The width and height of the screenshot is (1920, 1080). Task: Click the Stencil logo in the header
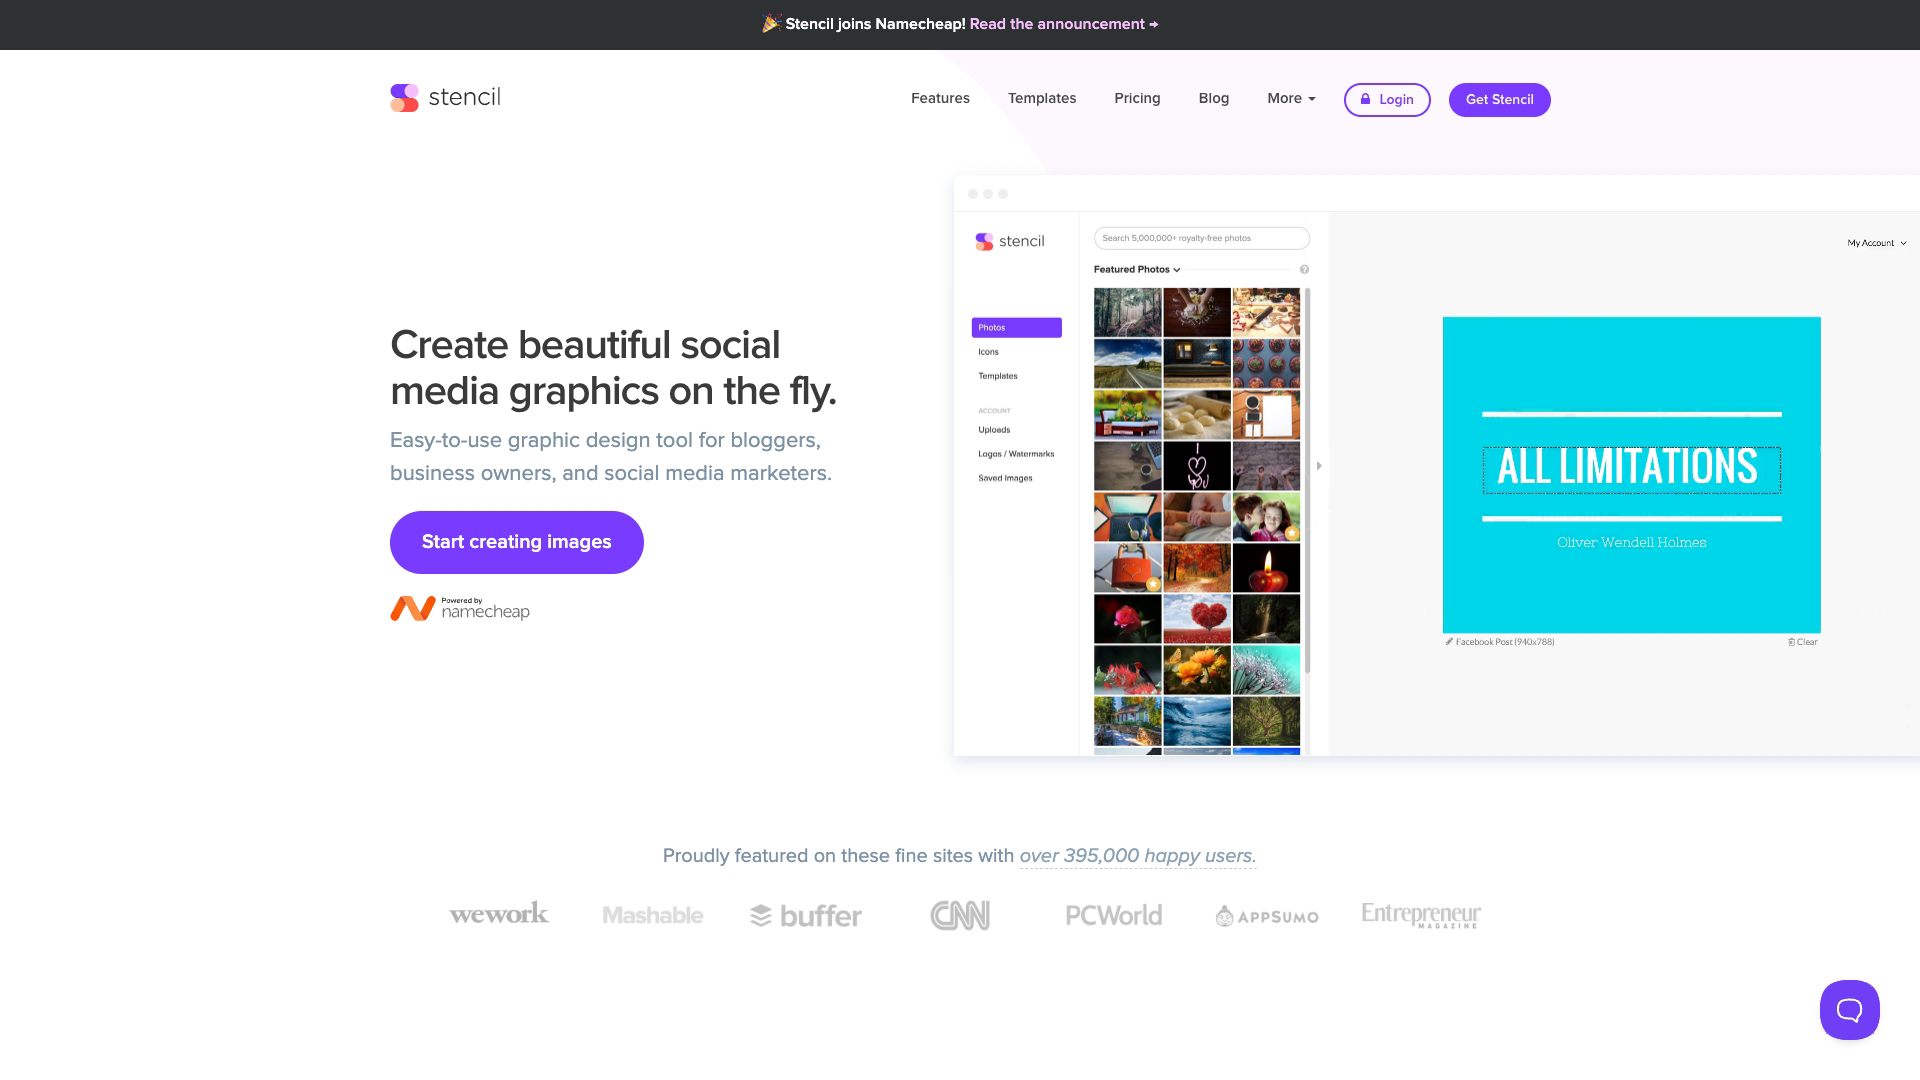(445, 97)
